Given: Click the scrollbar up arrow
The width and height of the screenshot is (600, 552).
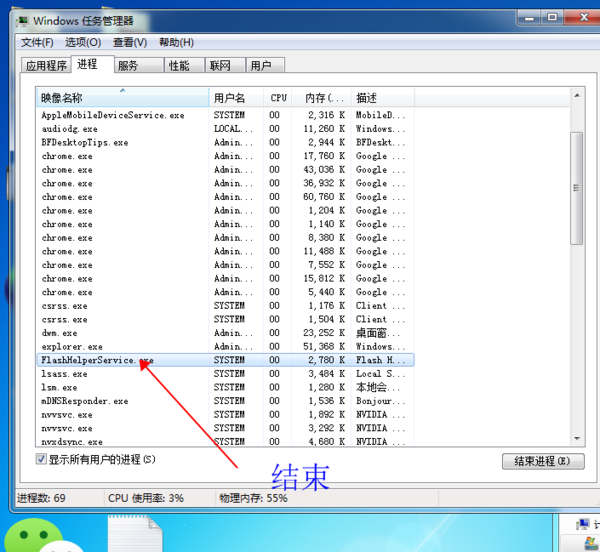Looking at the screenshot, I should coord(577,95).
